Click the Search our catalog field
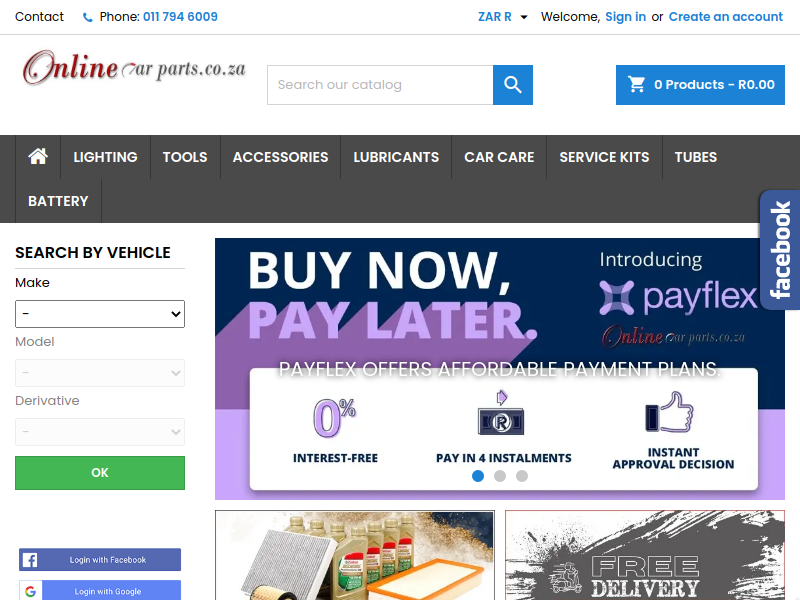Screen dimensions: 800x600 (x=380, y=85)
